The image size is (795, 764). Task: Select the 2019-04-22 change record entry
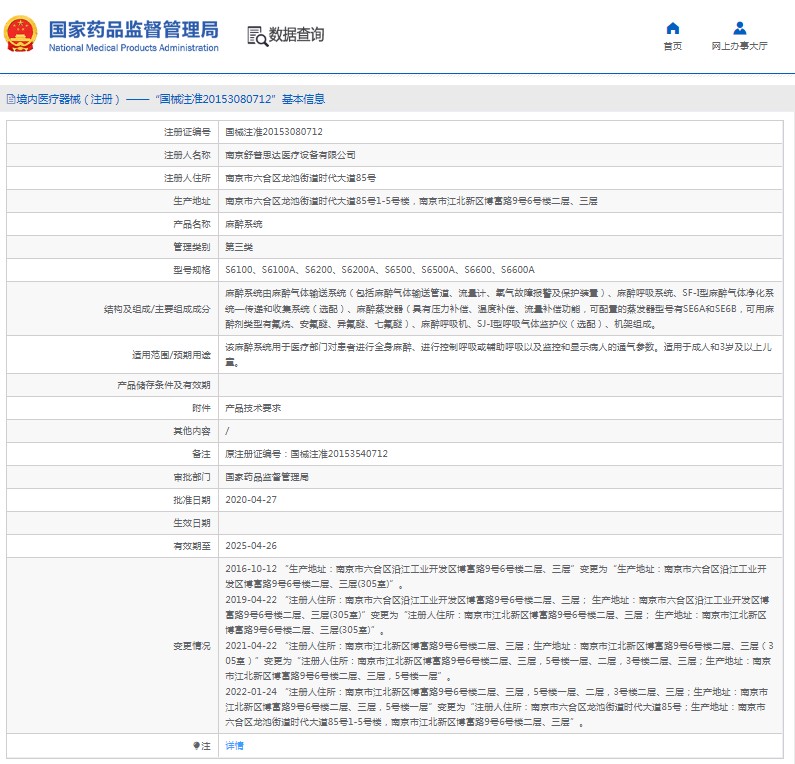click(497, 615)
